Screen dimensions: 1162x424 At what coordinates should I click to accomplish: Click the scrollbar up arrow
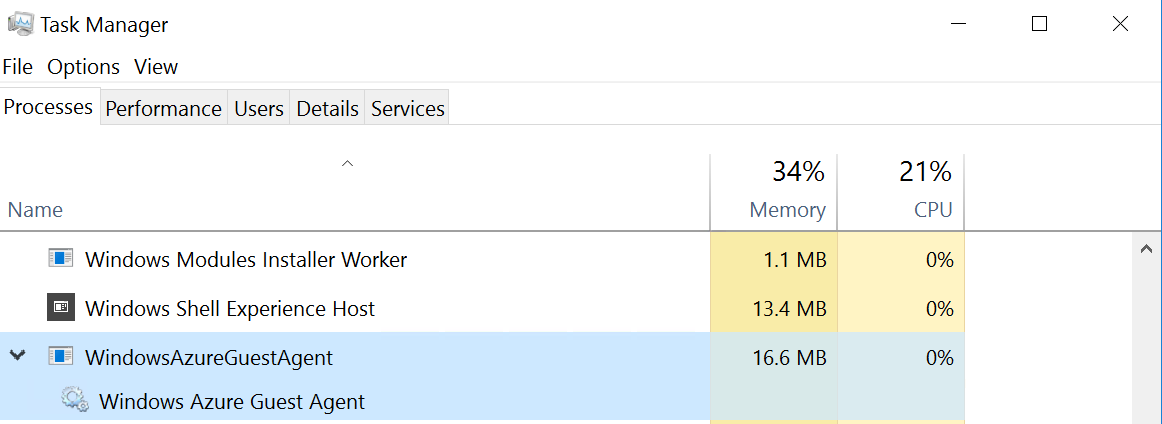point(1146,247)
